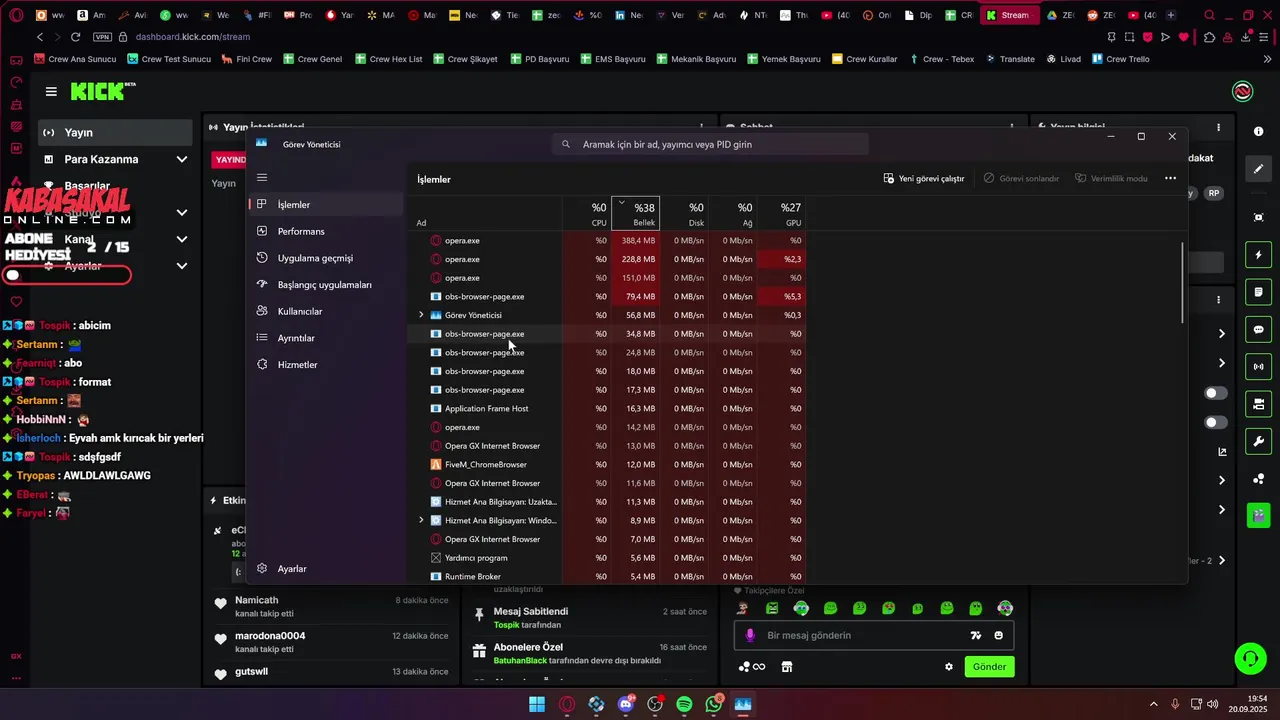The image size is (1280, 720).
Task: Click the wrench icon in right rail
Action: [x=1258, y=441]
